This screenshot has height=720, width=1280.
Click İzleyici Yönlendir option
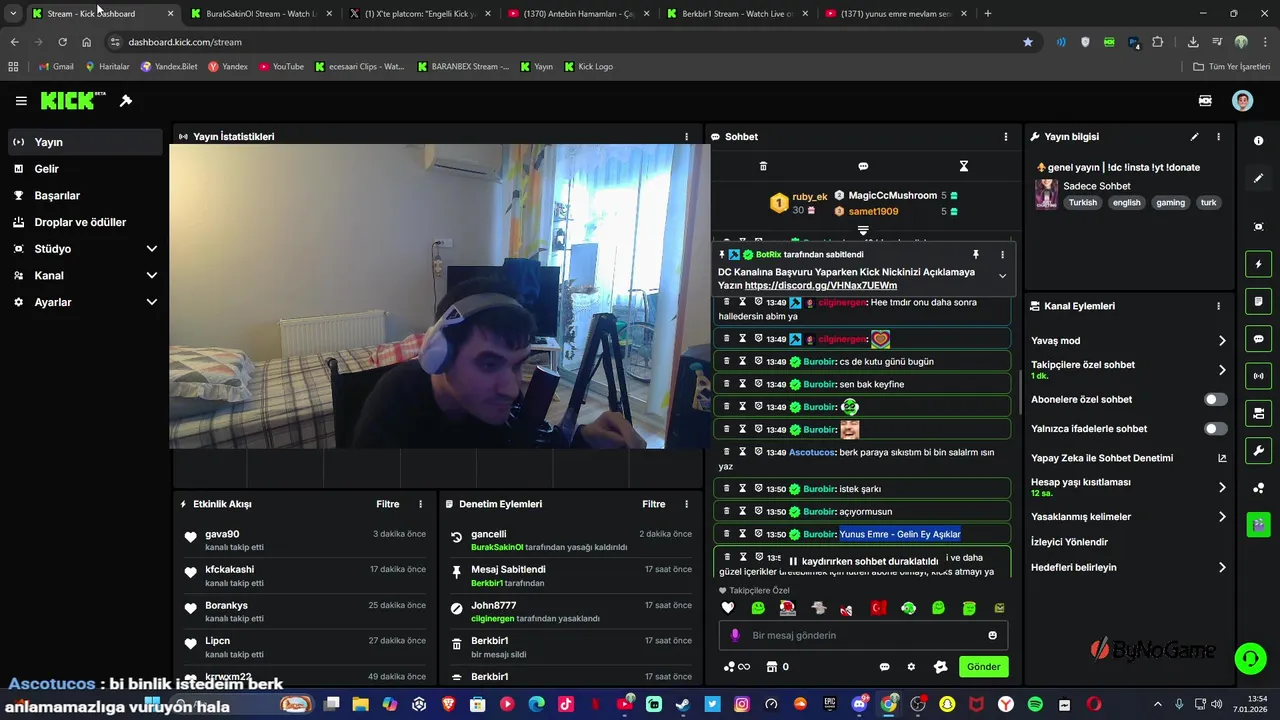(x=1070, y=542)
